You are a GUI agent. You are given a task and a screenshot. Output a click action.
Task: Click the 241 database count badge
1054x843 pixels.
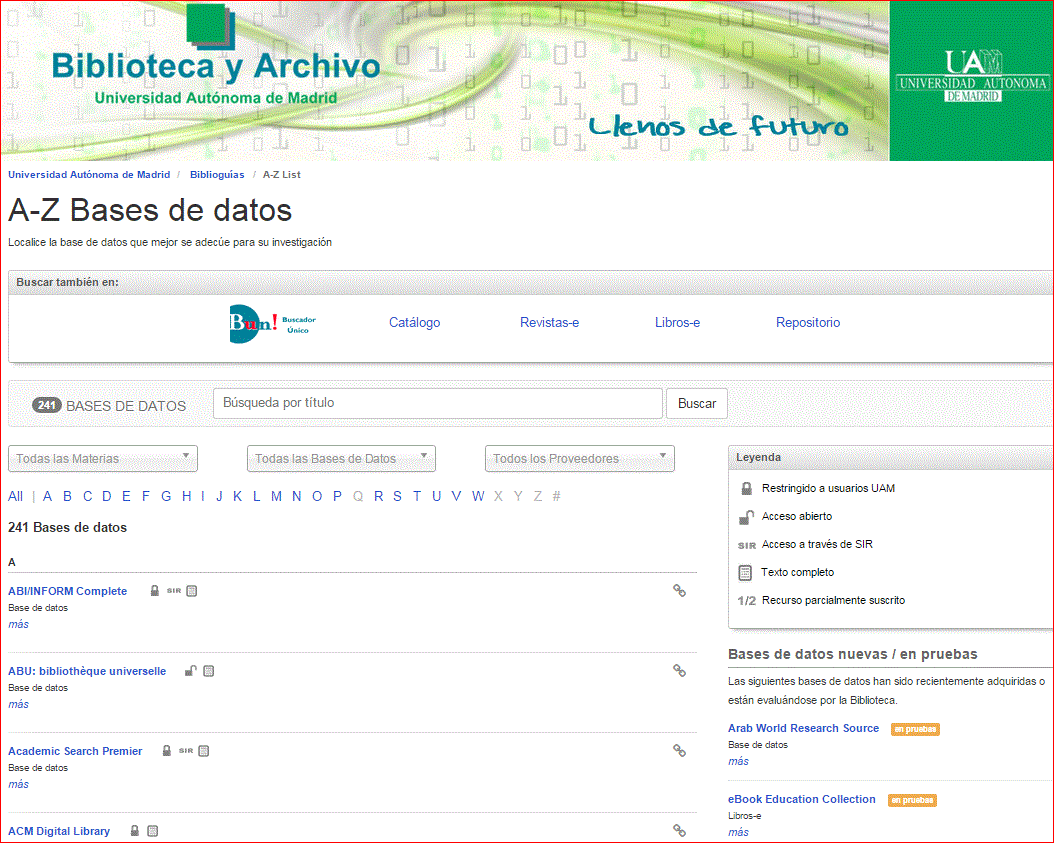(46, 405)
